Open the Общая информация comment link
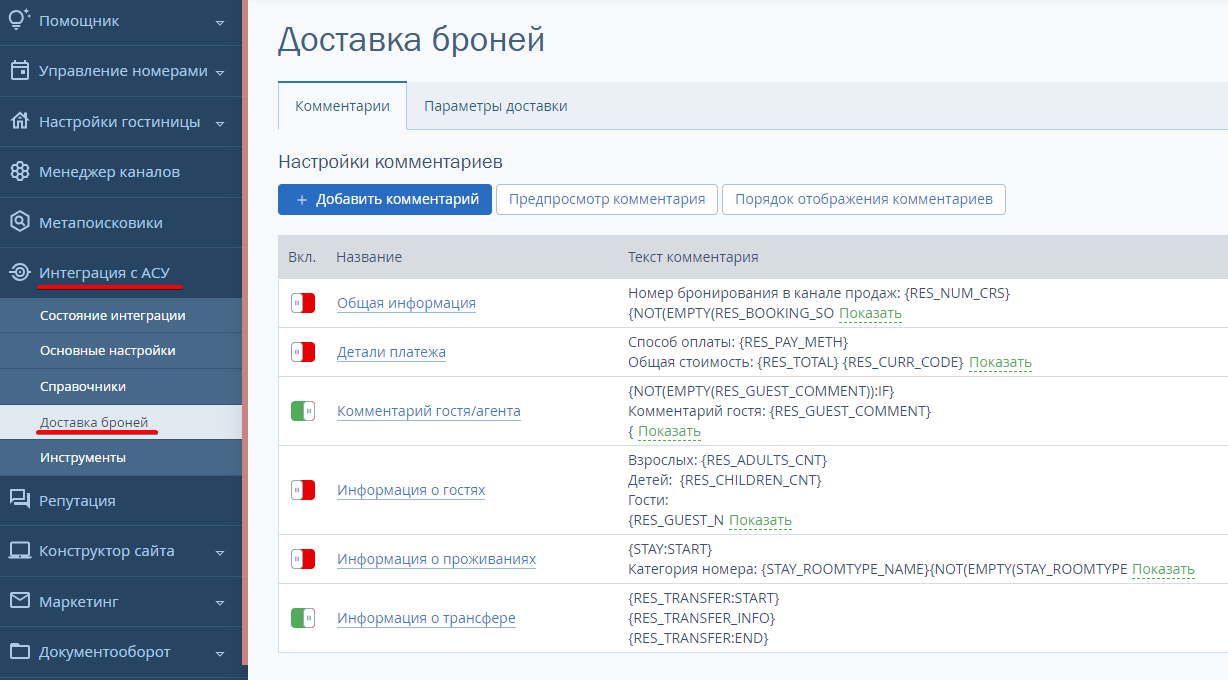Screen dimensions: 1228x680 click(406, 303)
